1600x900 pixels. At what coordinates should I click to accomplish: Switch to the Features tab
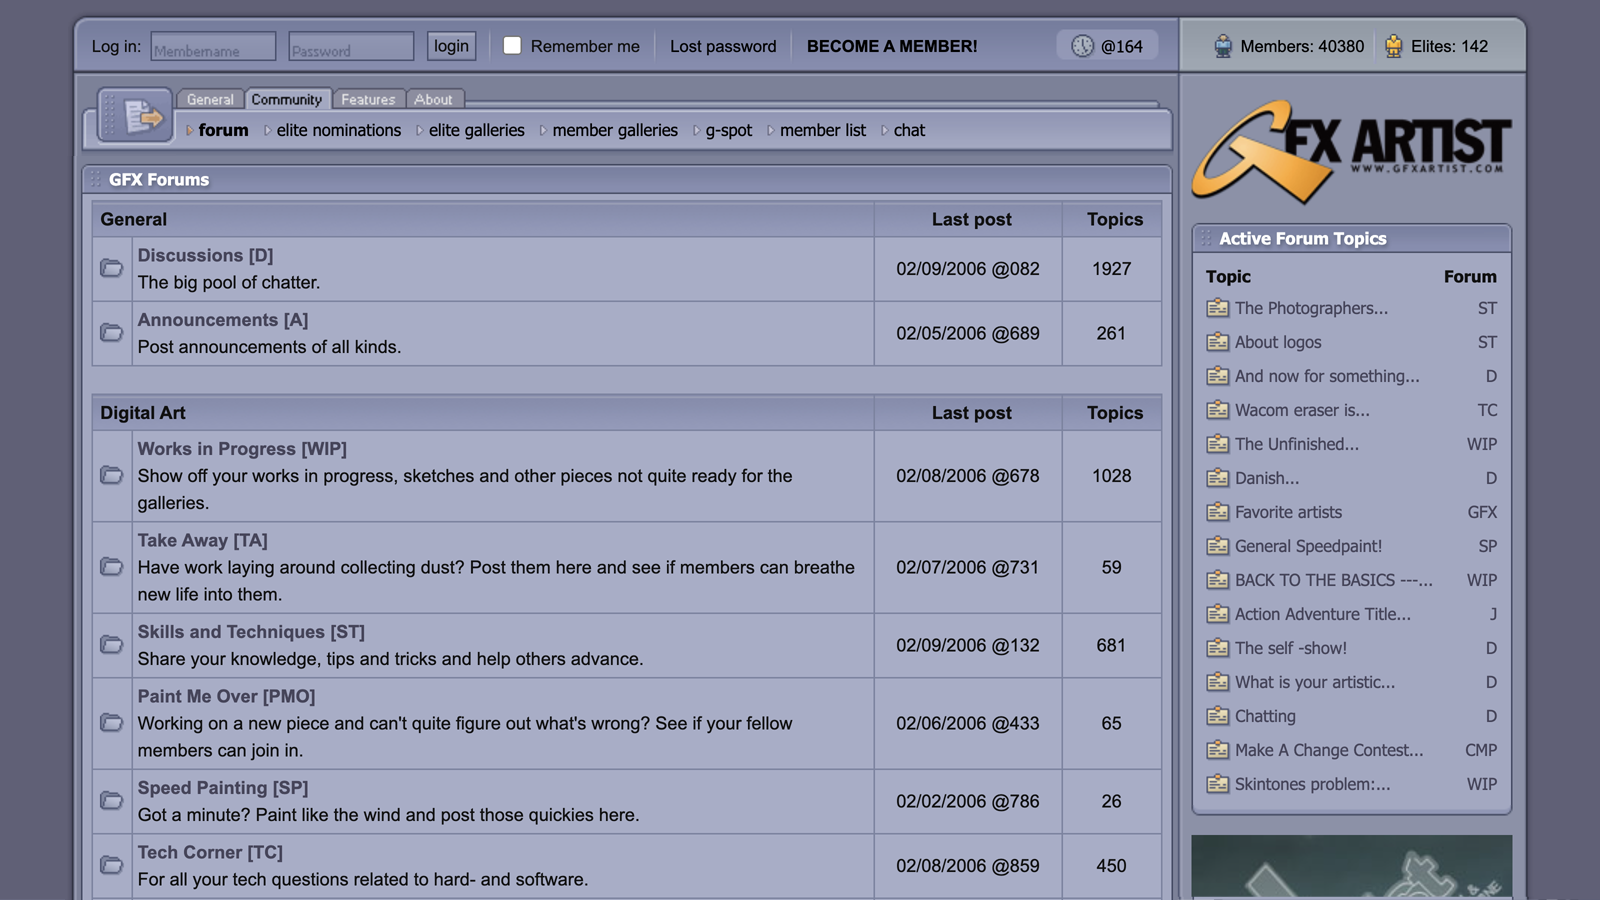pyautogui.click(x=368, y=99)
